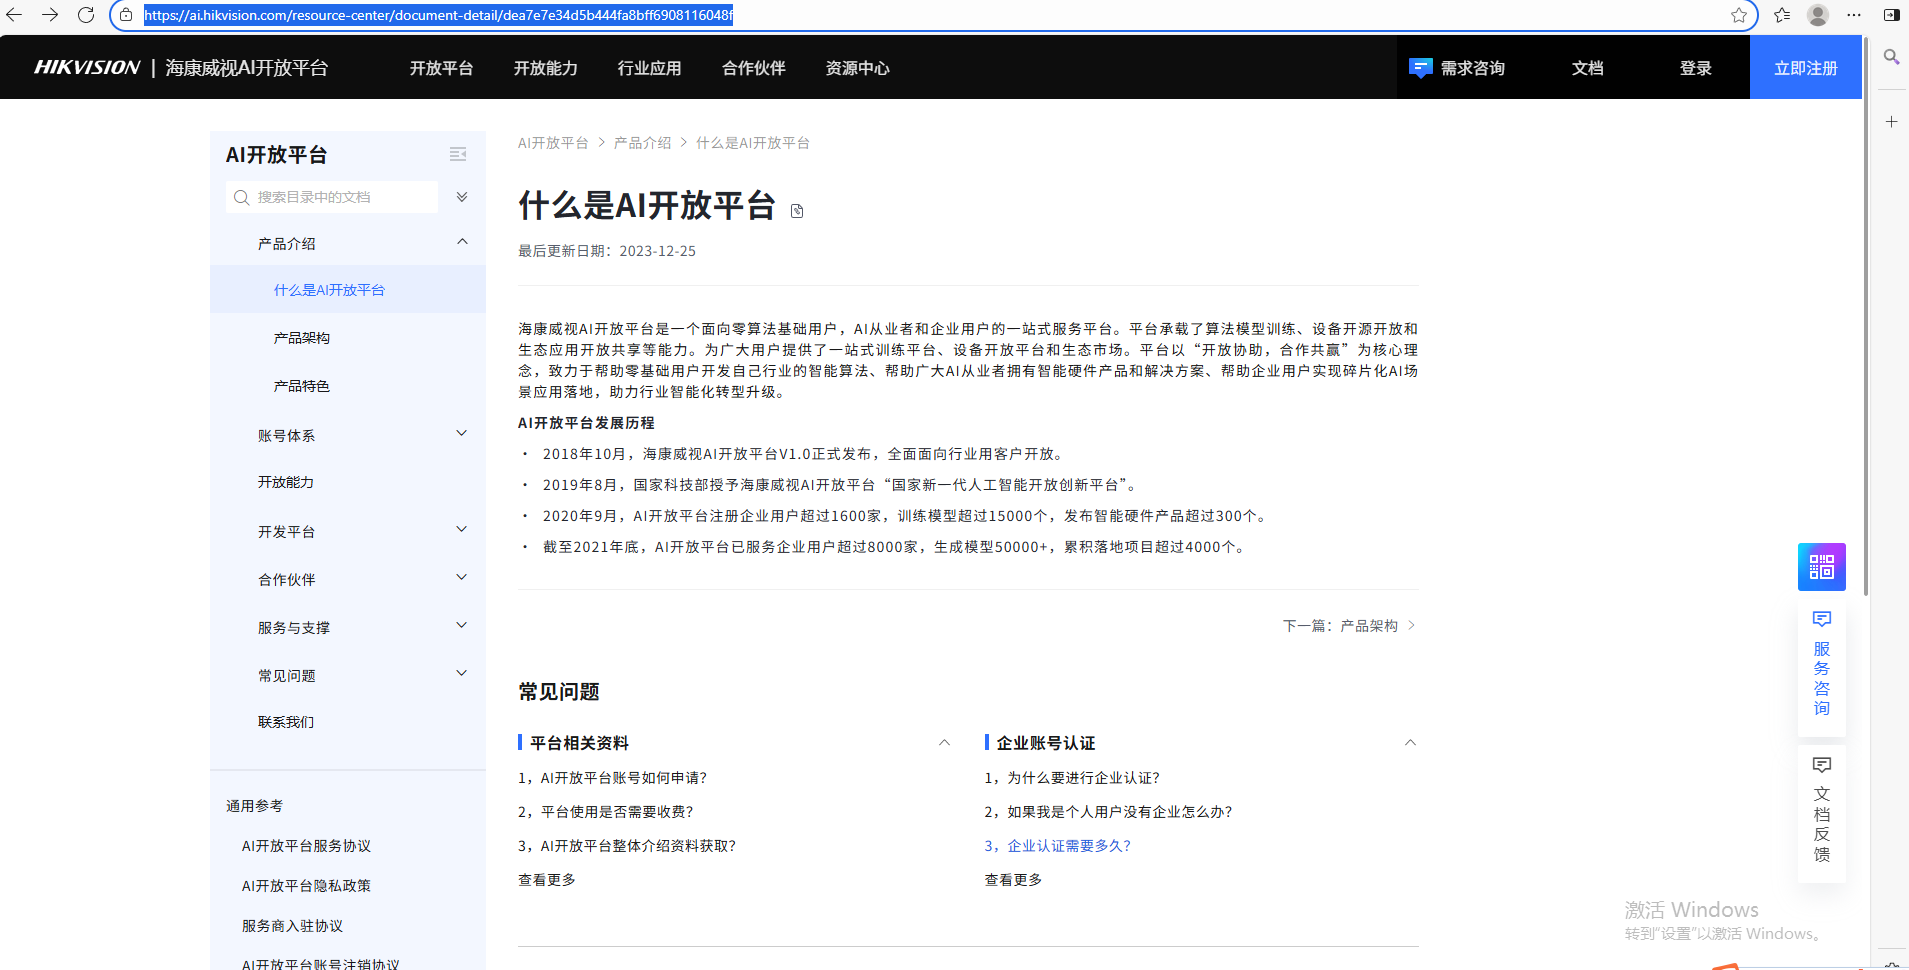
Task: Open the 资源中心 nav menu
Action: pos(857,68)
